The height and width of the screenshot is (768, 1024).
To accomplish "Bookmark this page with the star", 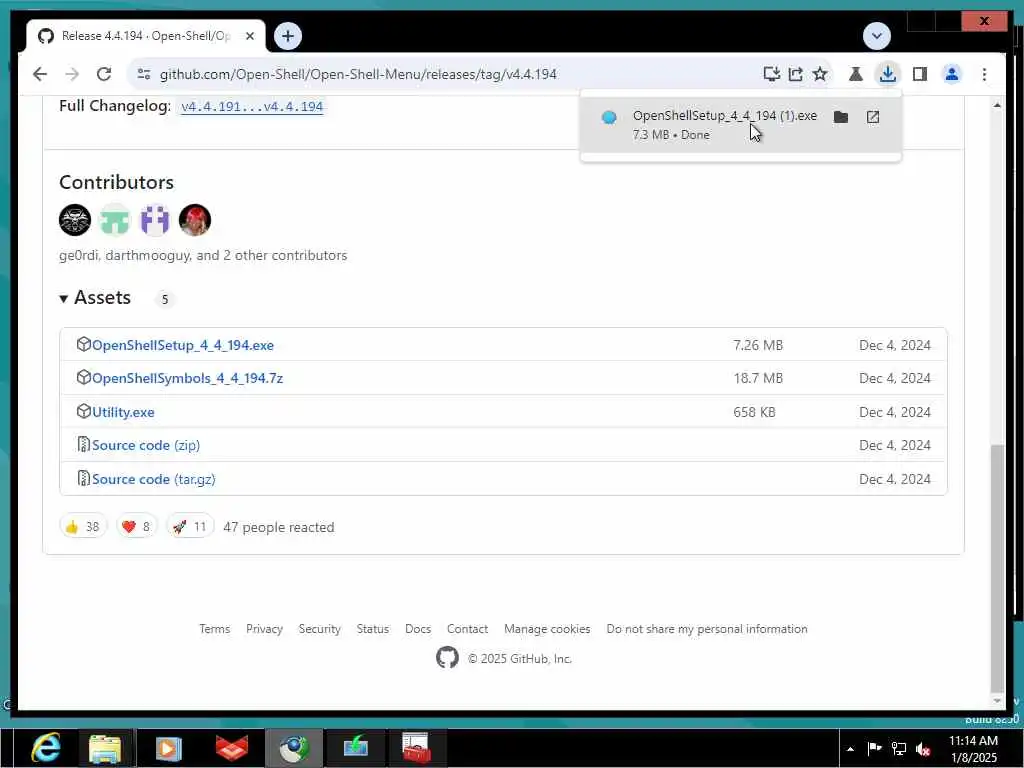I will (820, 74).
